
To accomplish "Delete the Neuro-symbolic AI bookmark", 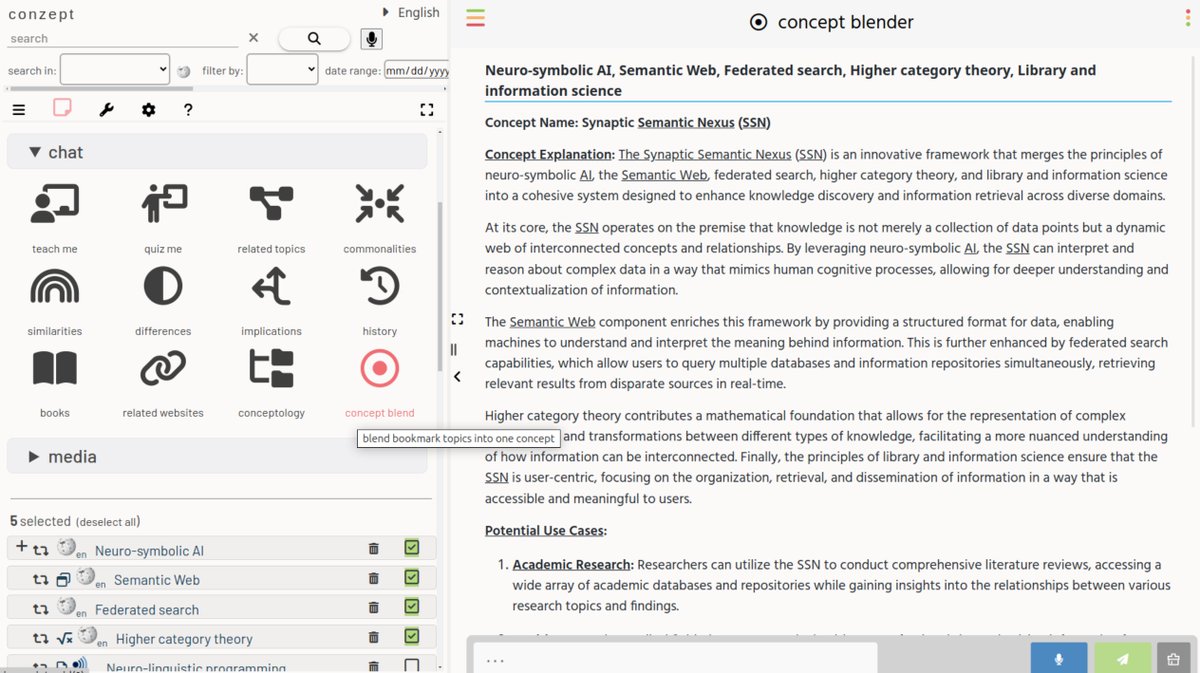I will 374,548.
